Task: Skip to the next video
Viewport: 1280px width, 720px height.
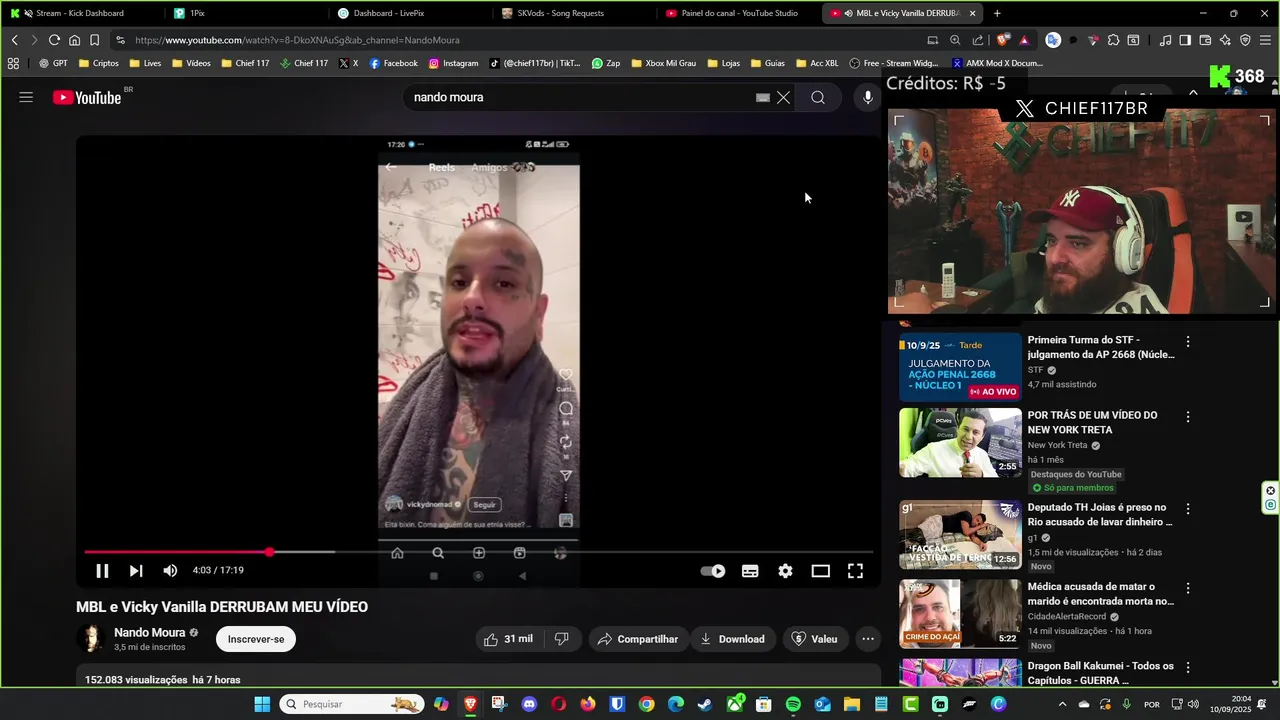Action: click(x=136, y=571)
